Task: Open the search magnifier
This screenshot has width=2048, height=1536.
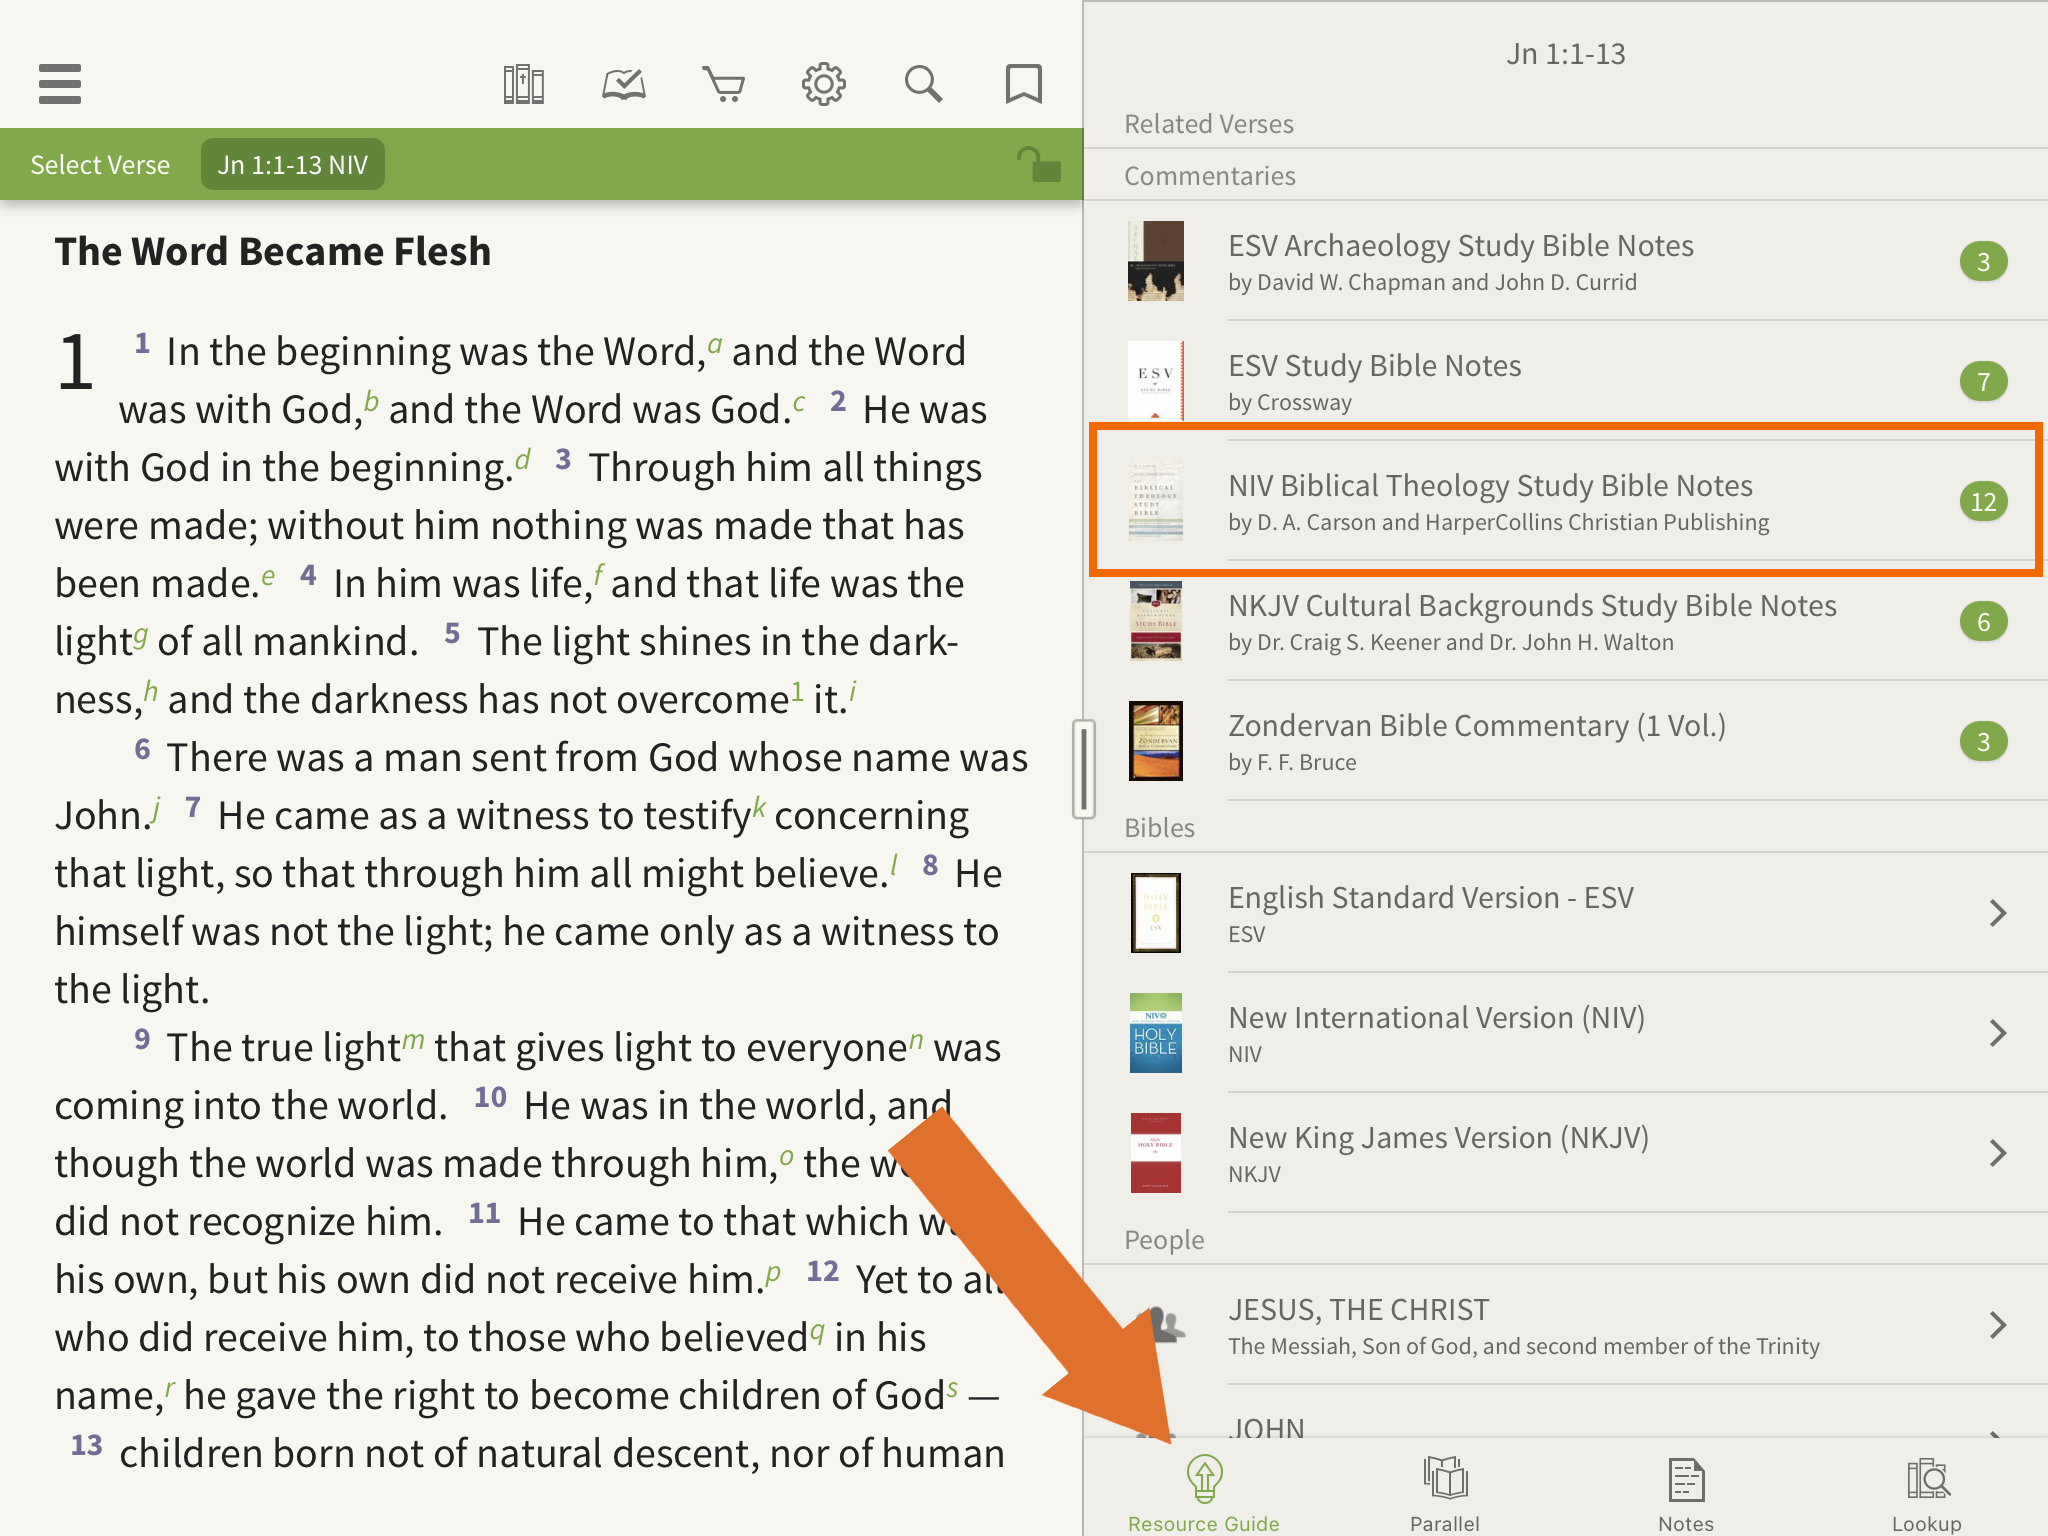Action: point(923,84)
